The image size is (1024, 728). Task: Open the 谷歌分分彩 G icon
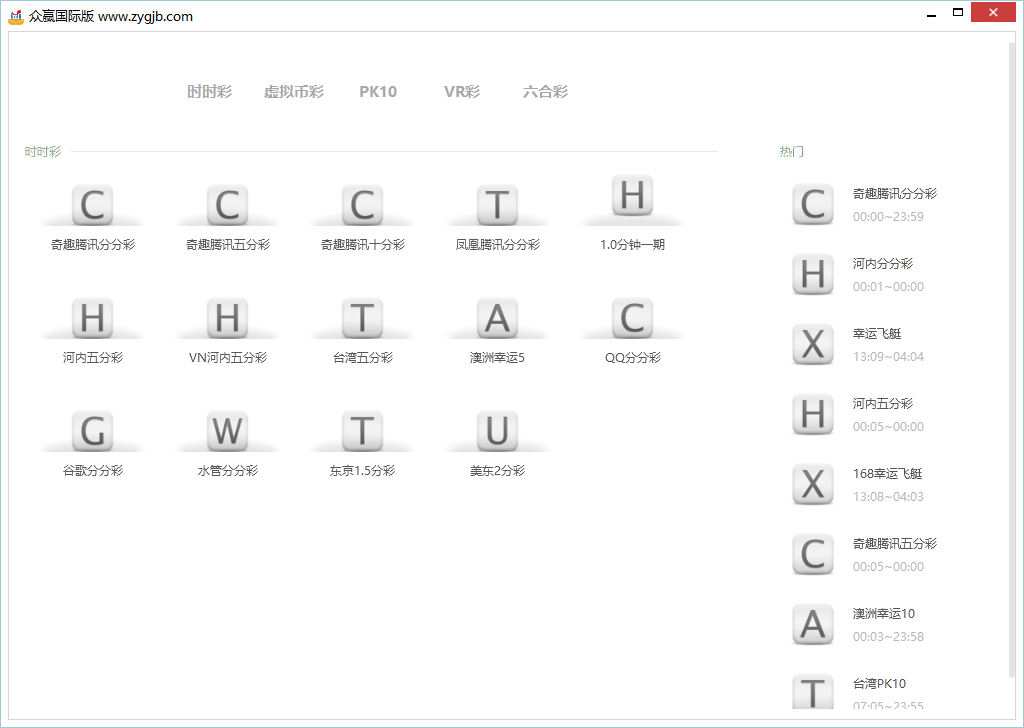92,431
